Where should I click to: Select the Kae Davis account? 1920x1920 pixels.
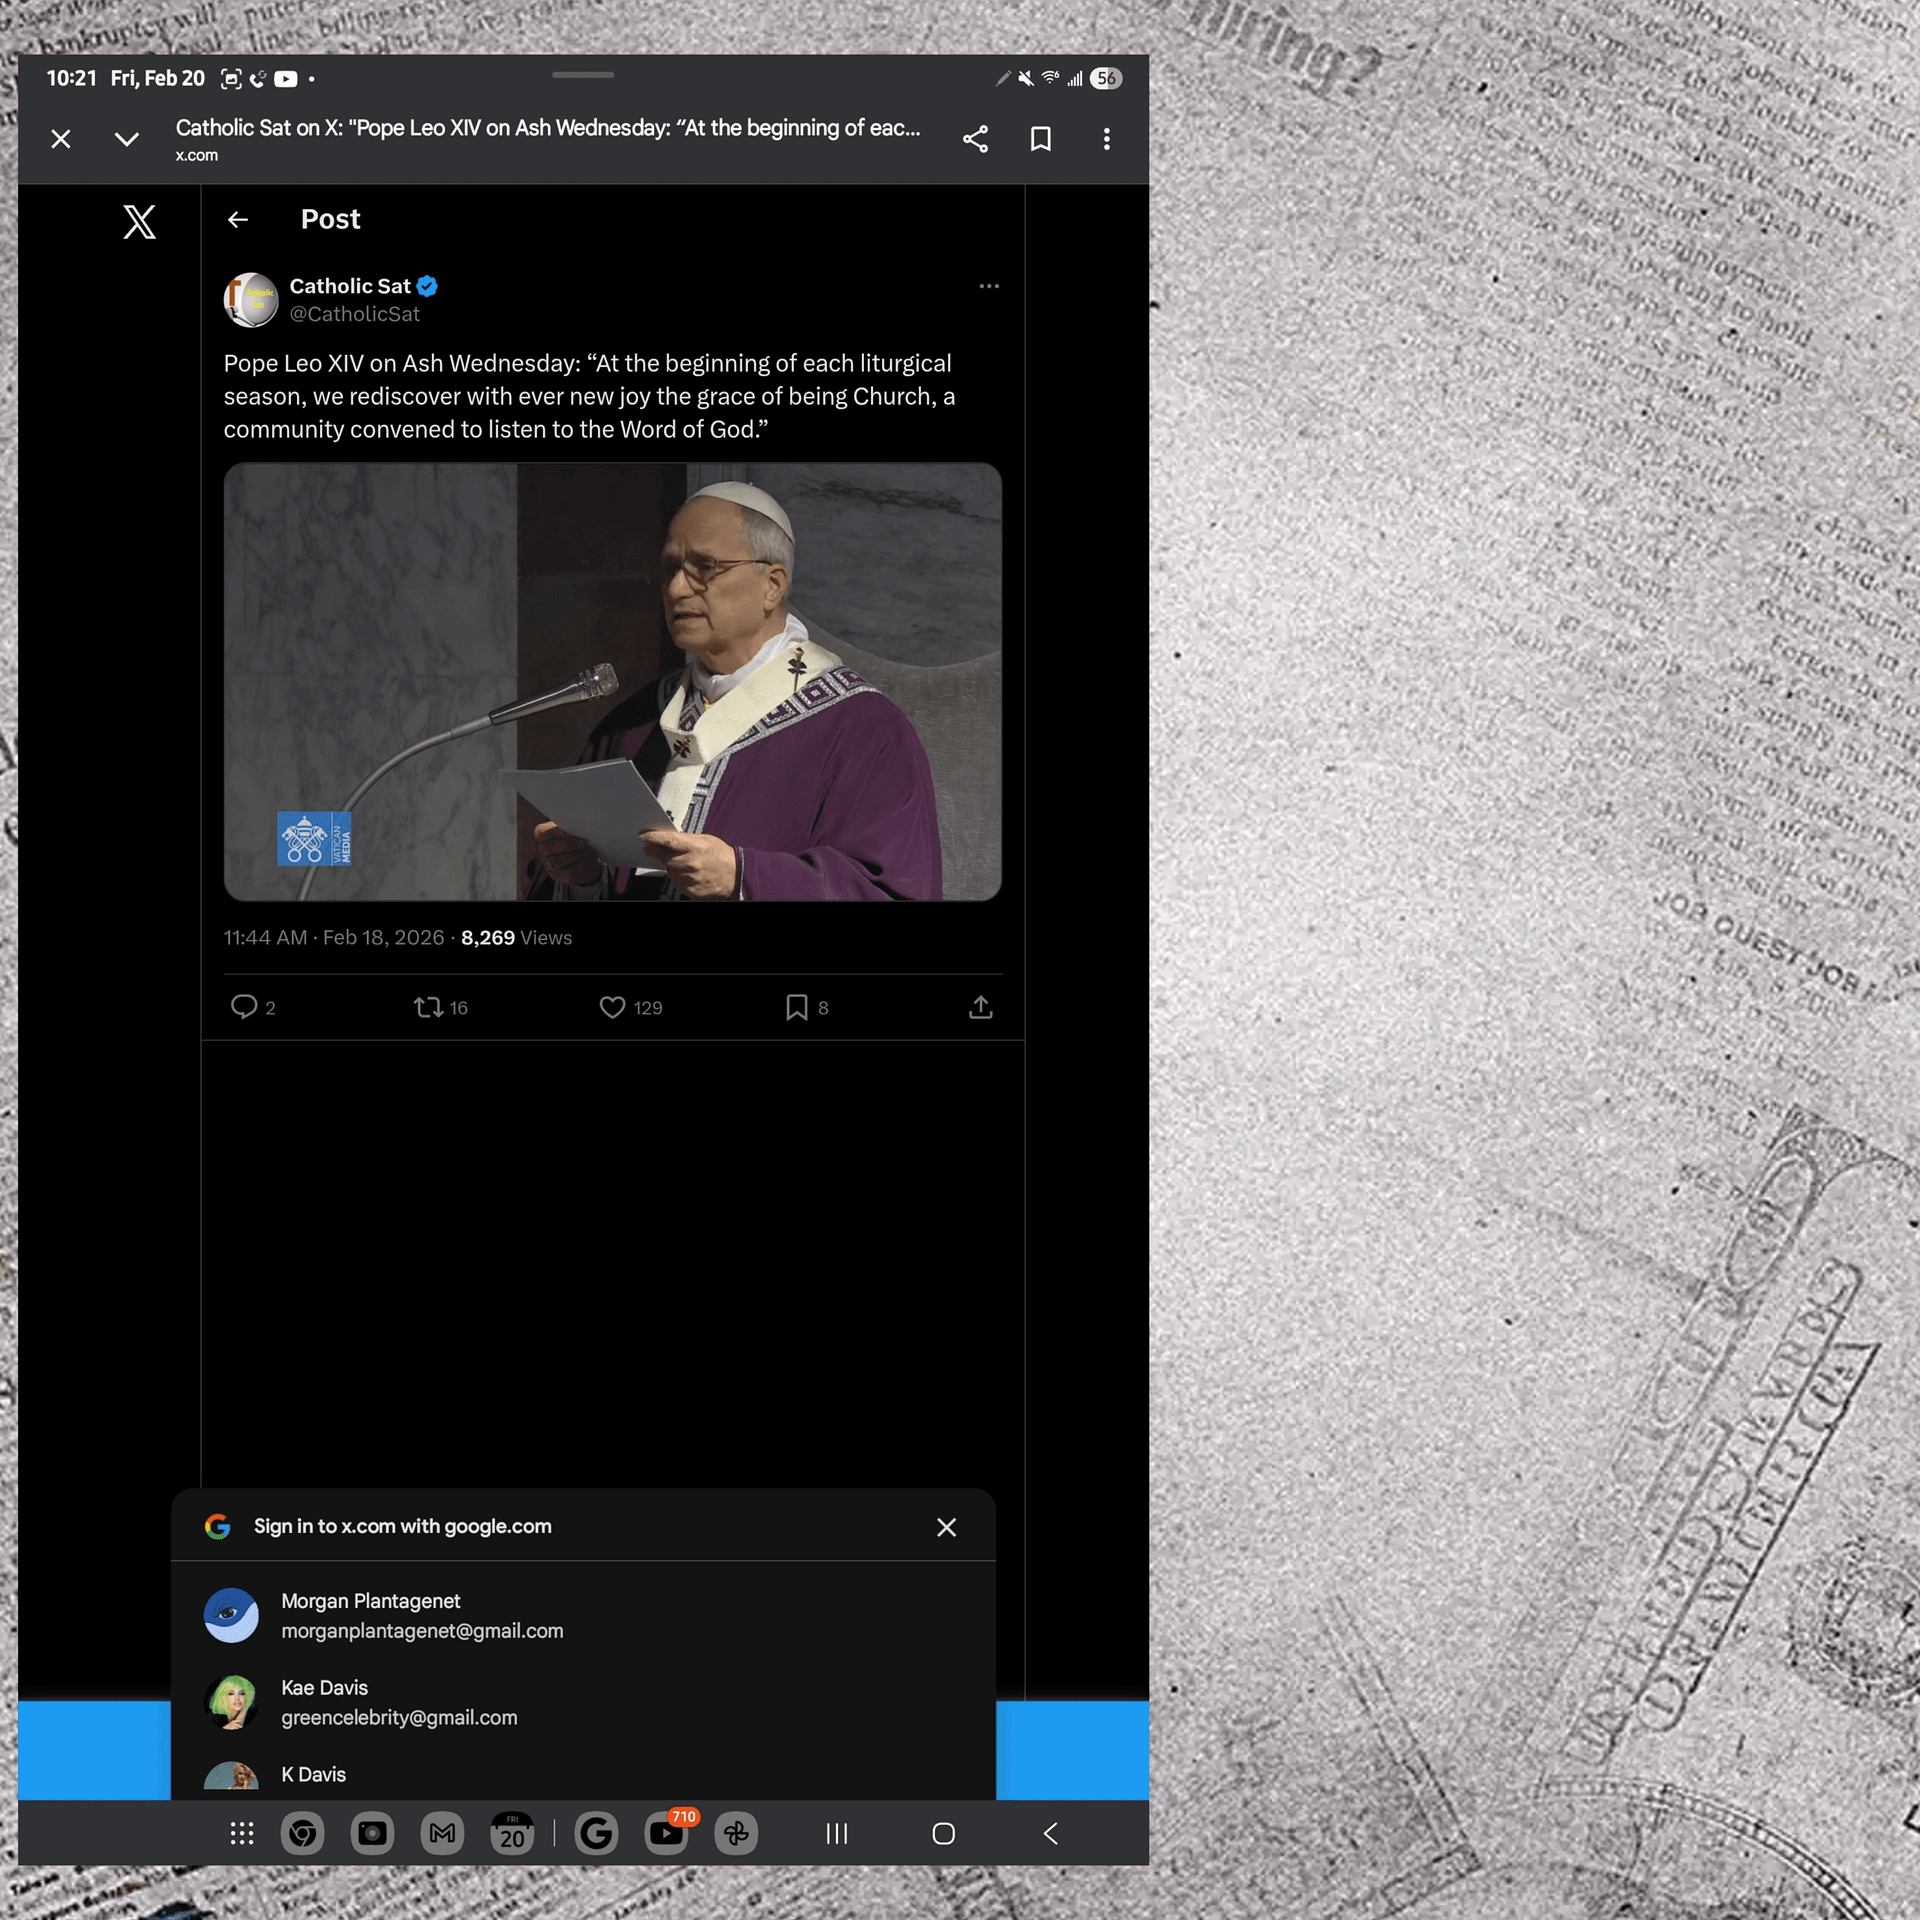point(399,1702)
